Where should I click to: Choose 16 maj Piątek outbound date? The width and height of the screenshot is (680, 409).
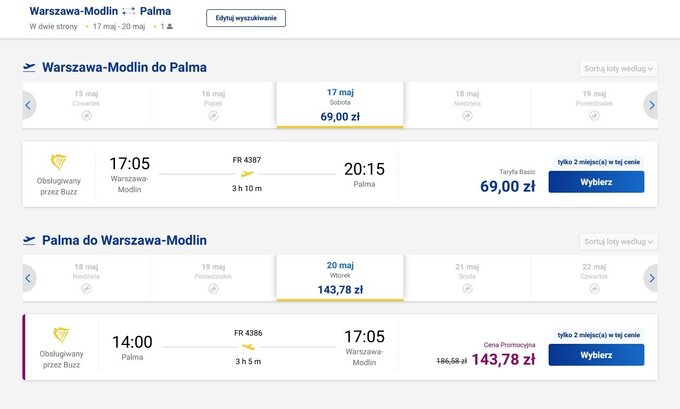point(213,105)
